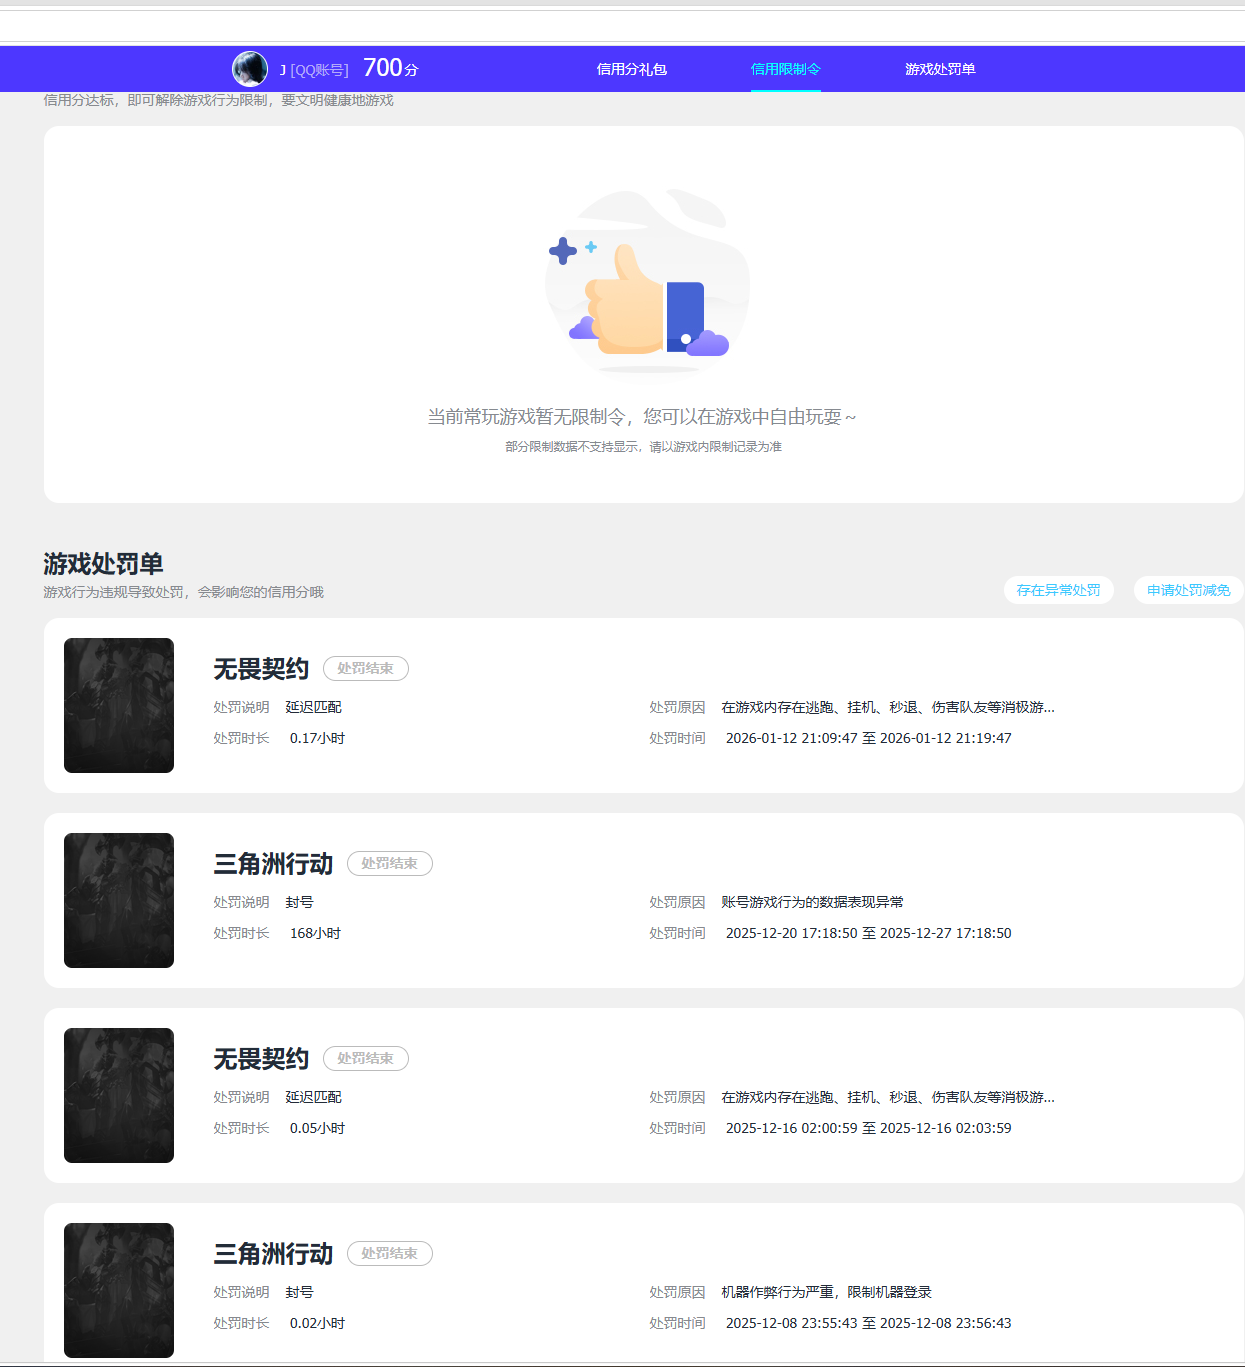The image size is (1245, 1367).
Task: Click the 0.17小时 penalty duration
Action: (317, 738)
